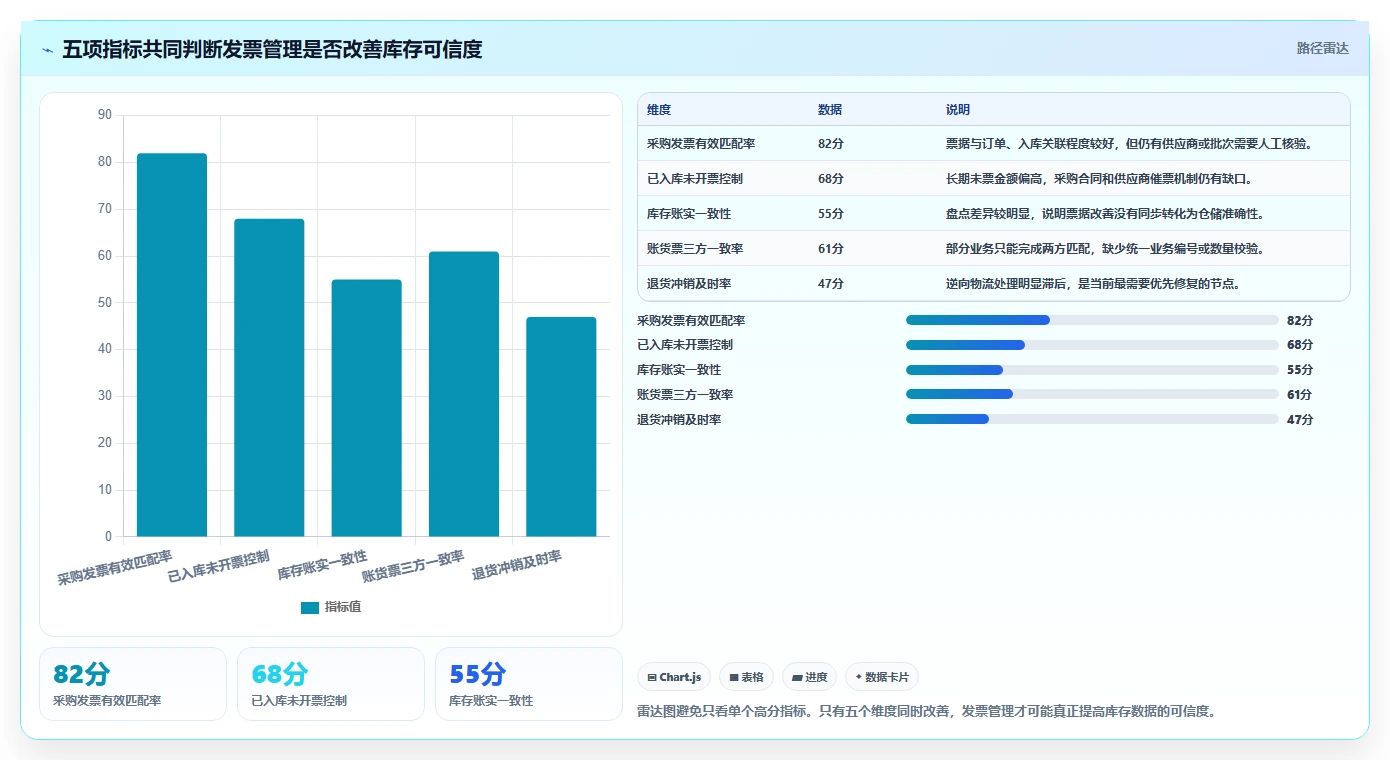Toggle the 指标值 legend color box
This screenshot has width=1390, height=760.
pyautogui.click(x=310, y=607)
